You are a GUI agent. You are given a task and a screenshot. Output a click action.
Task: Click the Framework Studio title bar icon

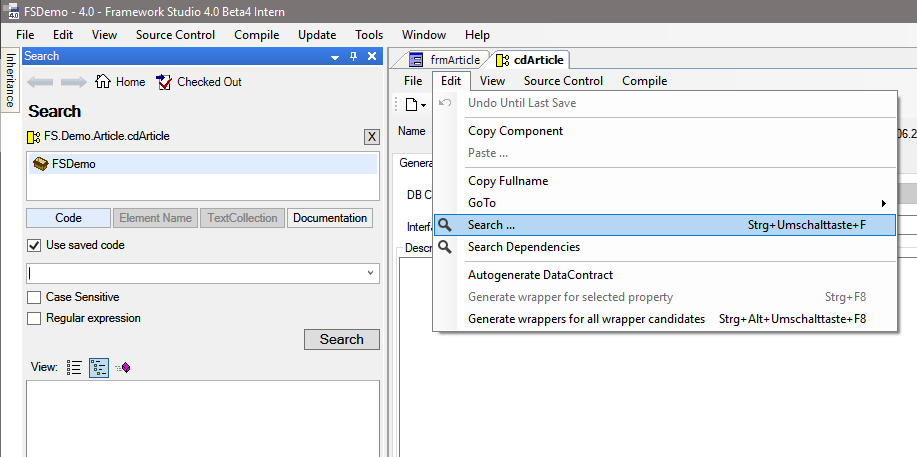click(x=12, y=11)
